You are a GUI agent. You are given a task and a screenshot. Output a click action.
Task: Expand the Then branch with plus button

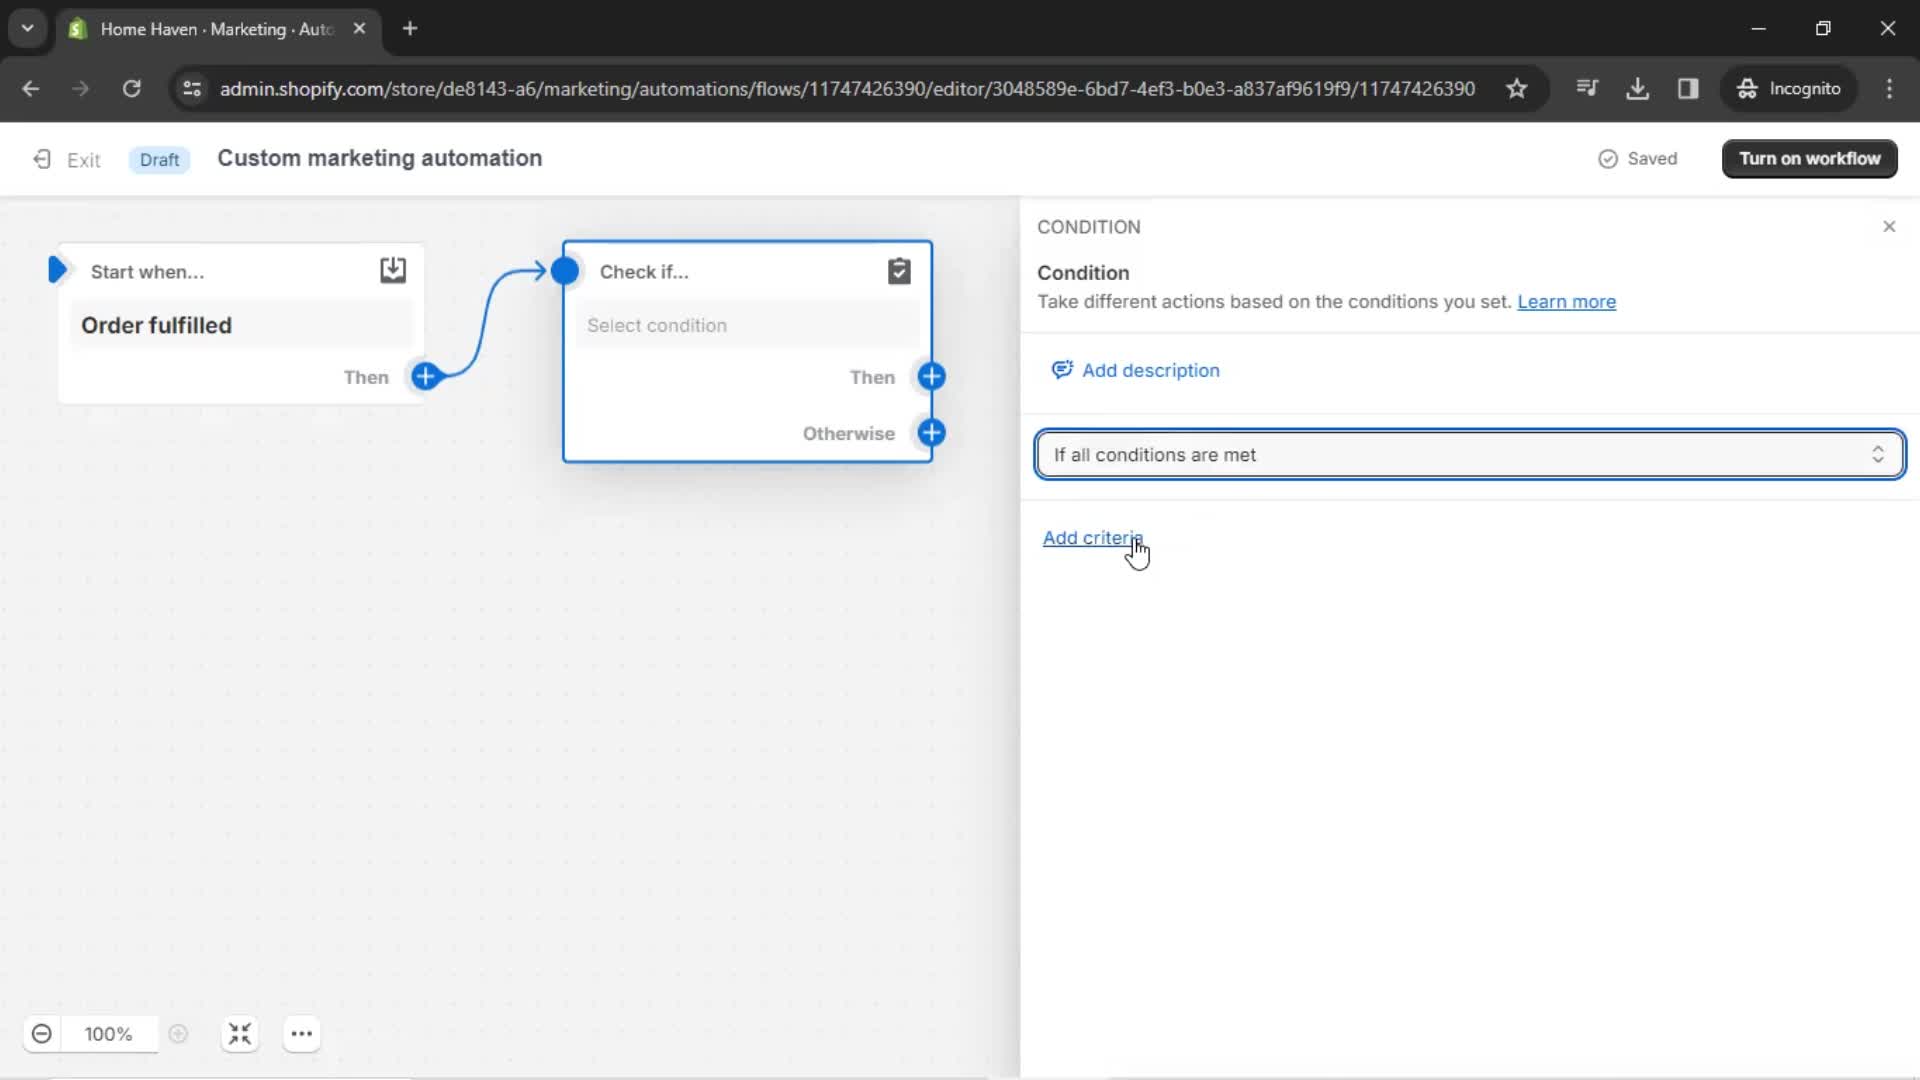pyautogui.click(x=932, y=376)
